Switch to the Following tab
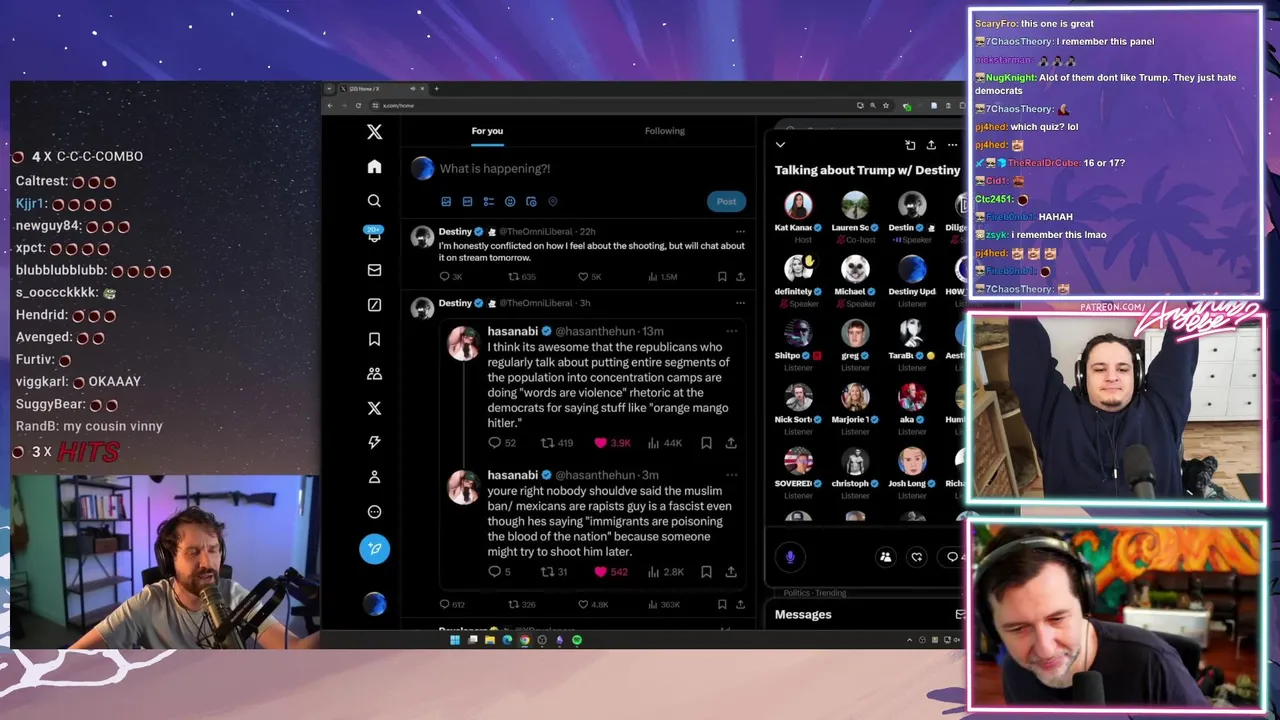 point(665,131)
